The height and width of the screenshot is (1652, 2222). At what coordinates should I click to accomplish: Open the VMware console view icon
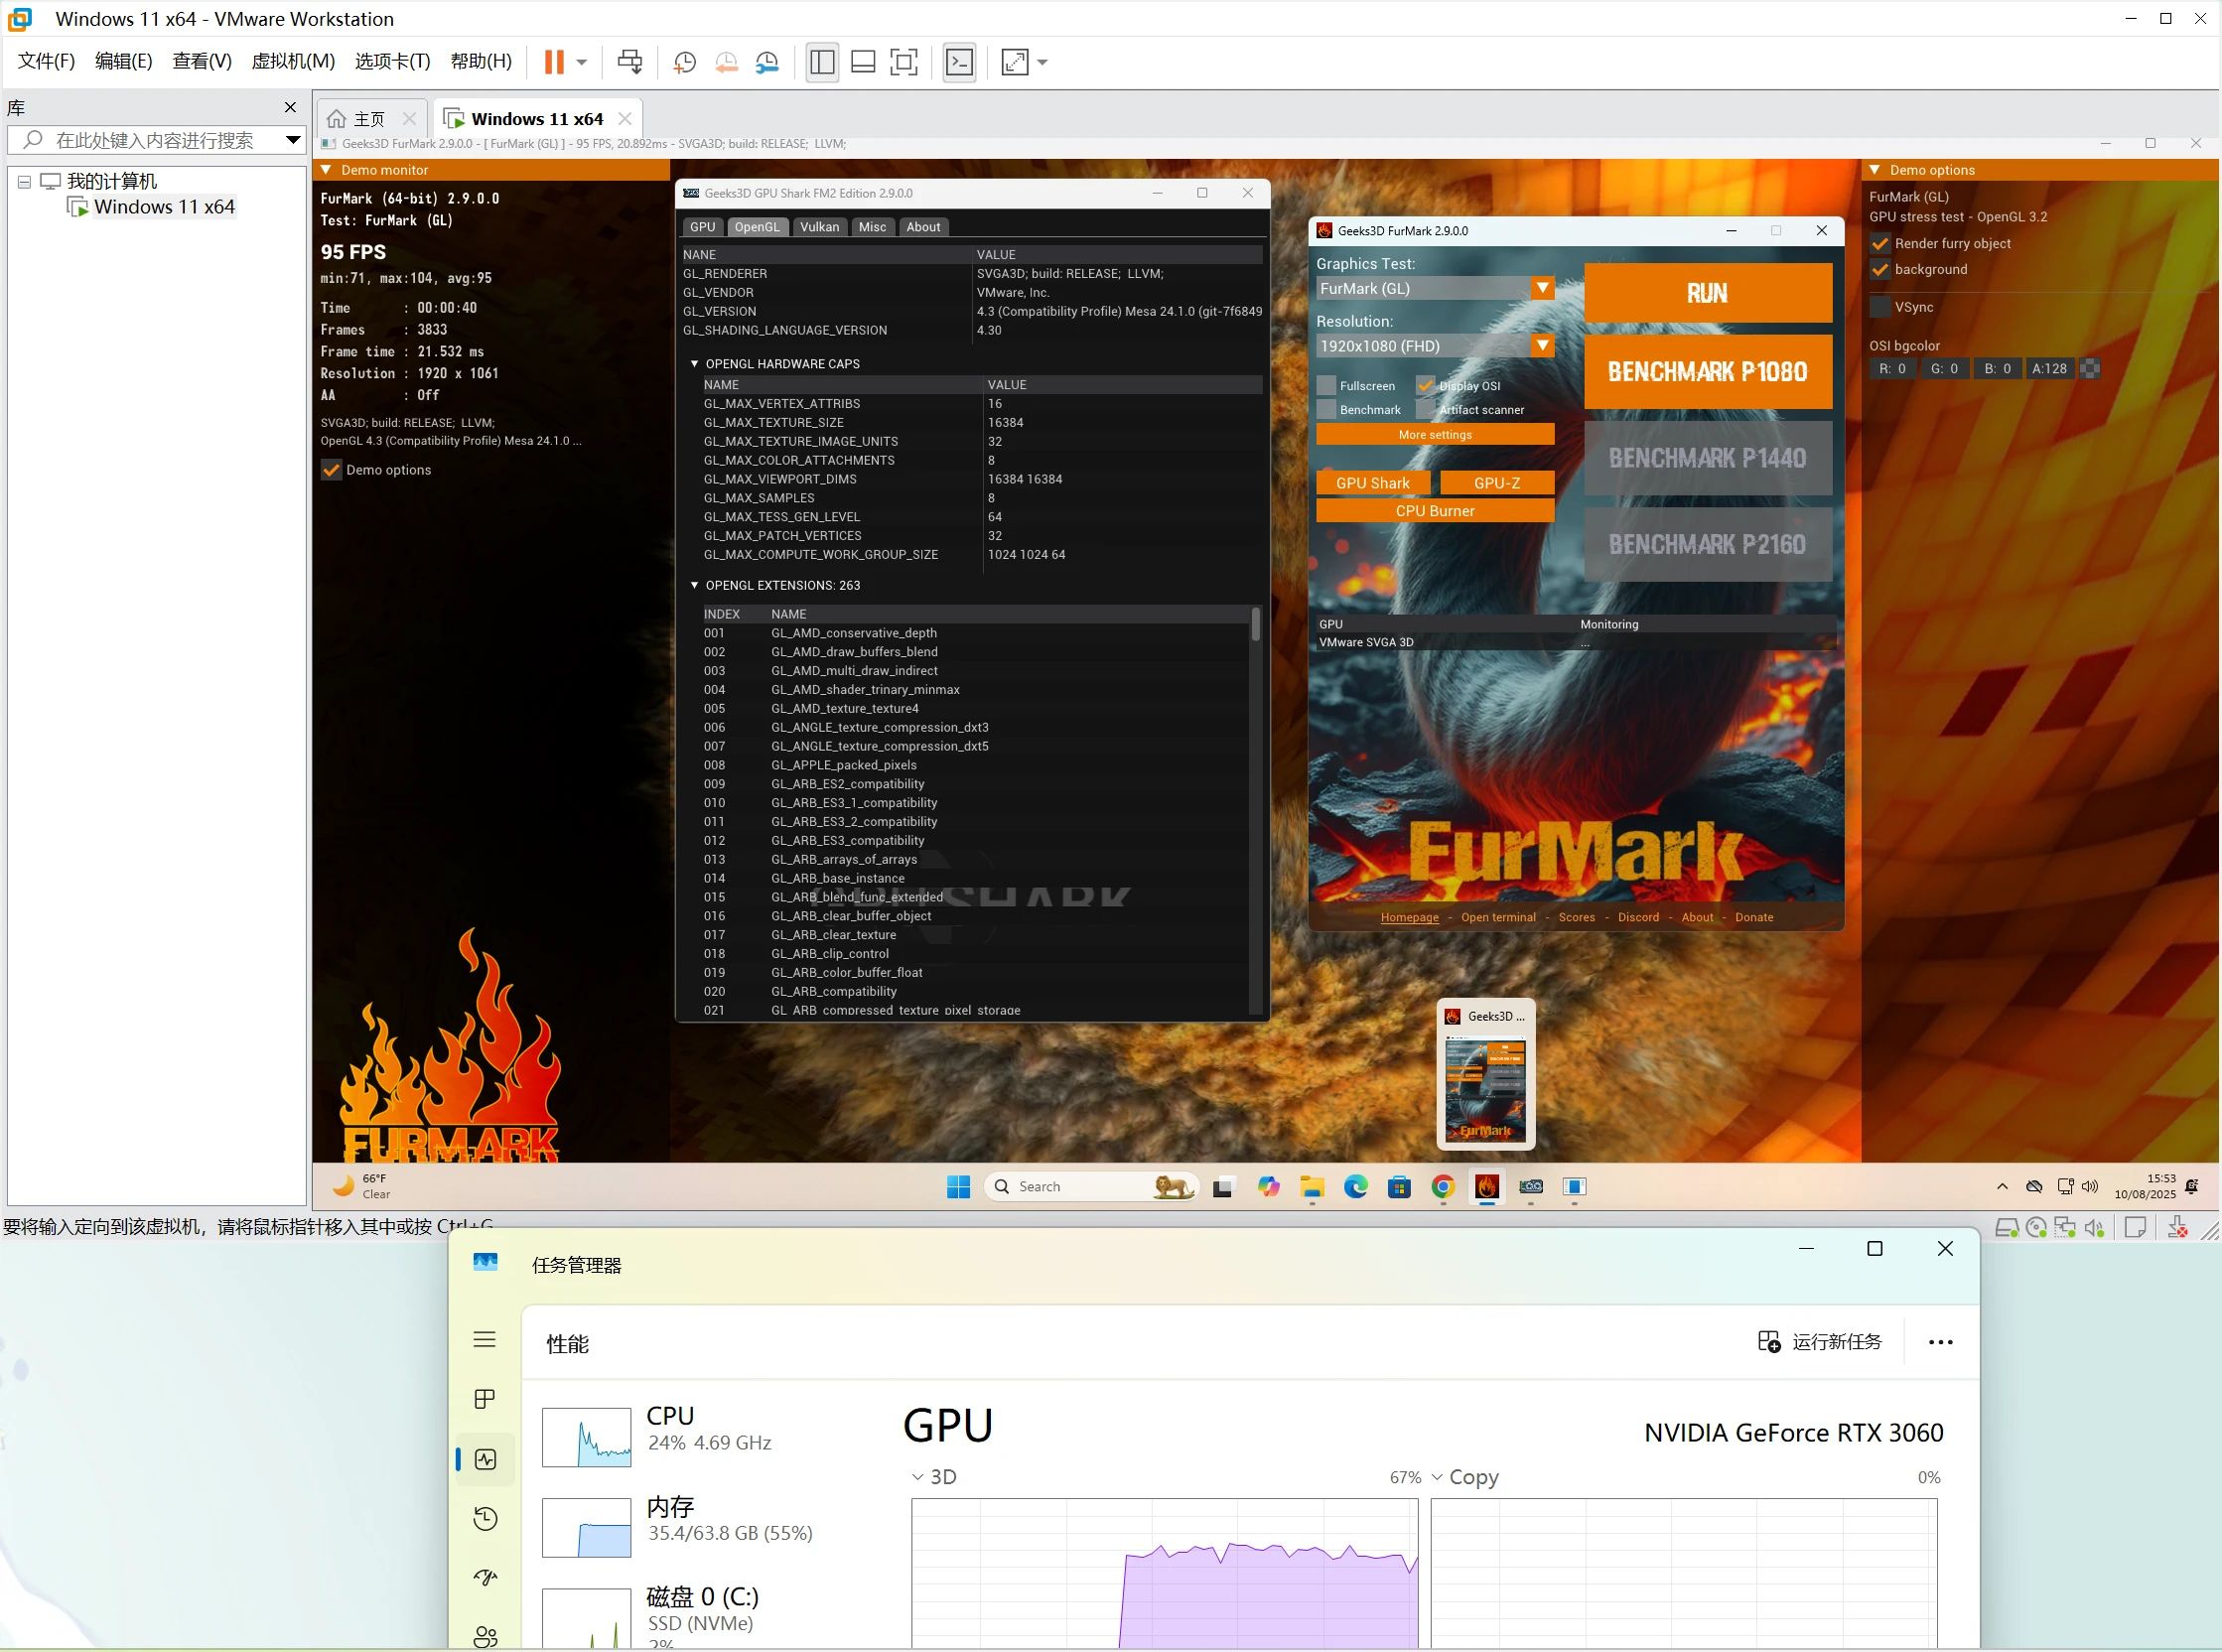[959, 62]
